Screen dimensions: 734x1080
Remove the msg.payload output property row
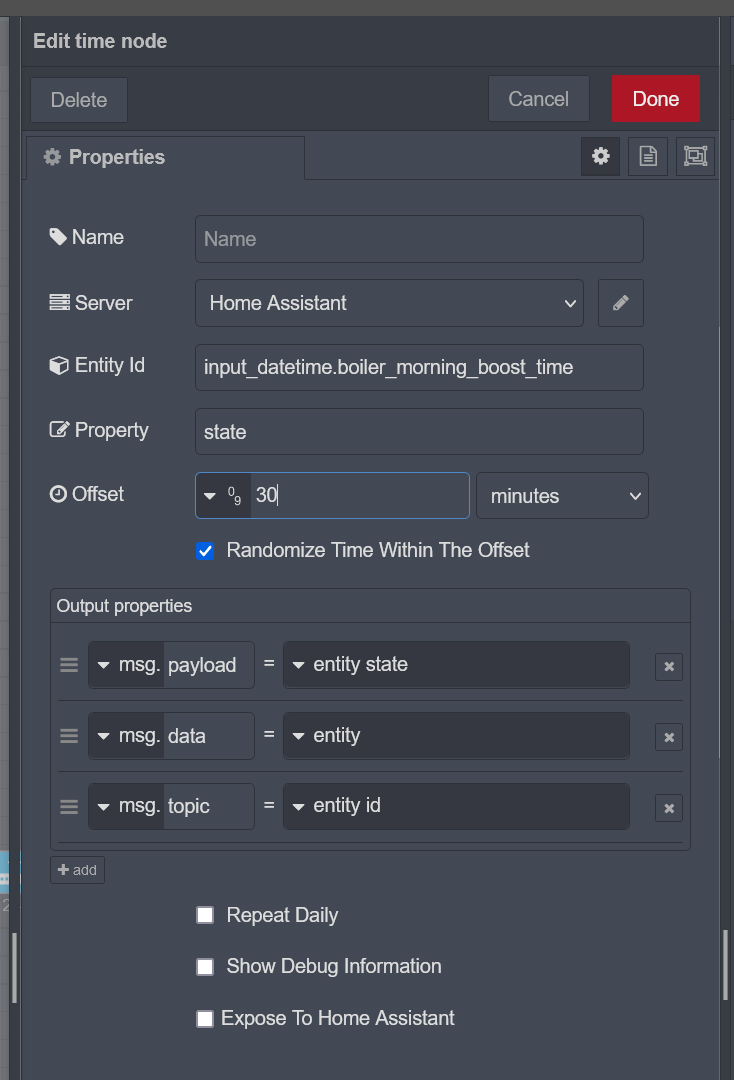coord(668,666)
